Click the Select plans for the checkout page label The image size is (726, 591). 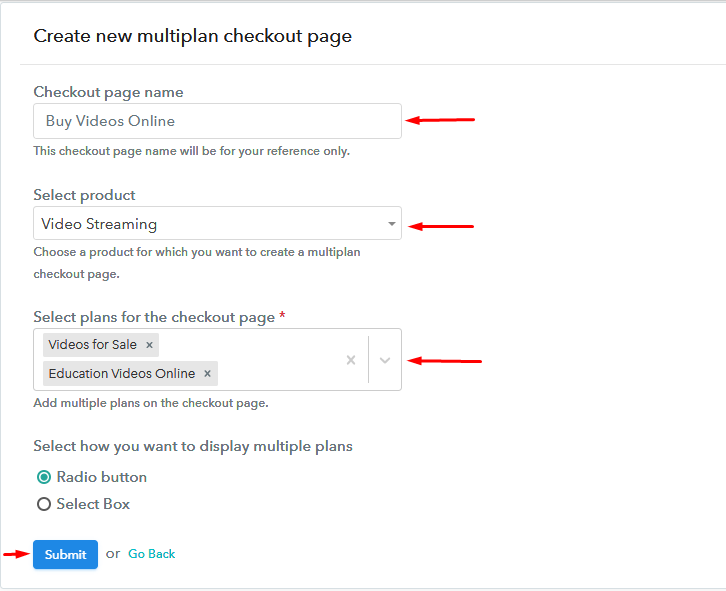(154, 317)
